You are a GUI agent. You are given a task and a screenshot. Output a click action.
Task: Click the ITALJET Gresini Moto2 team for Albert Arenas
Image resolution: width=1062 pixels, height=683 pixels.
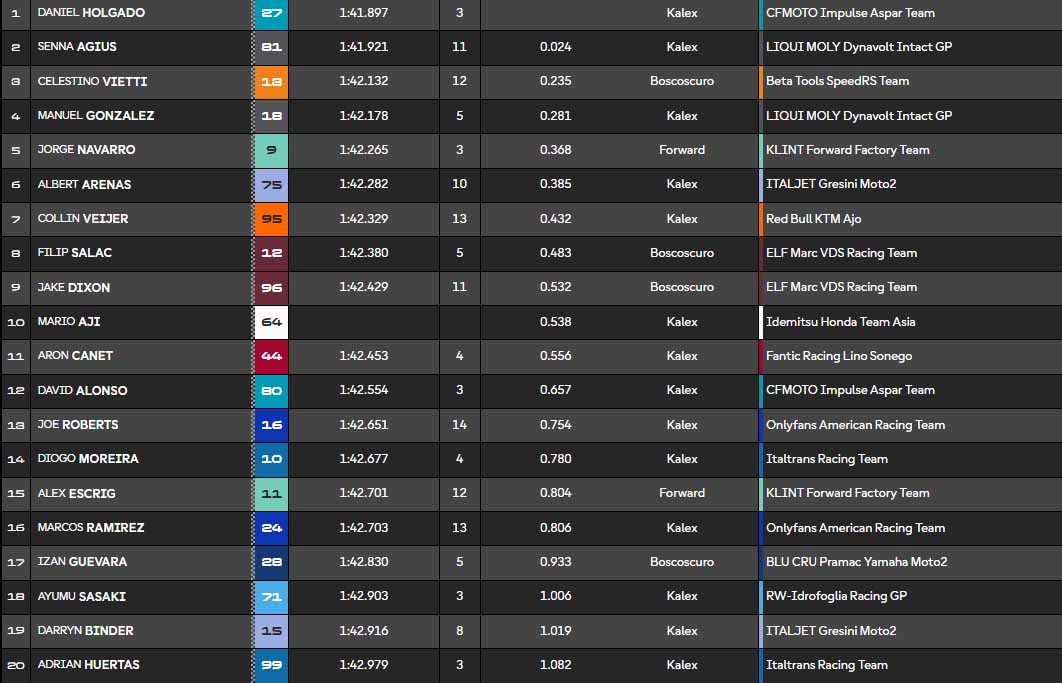(831, 184)
